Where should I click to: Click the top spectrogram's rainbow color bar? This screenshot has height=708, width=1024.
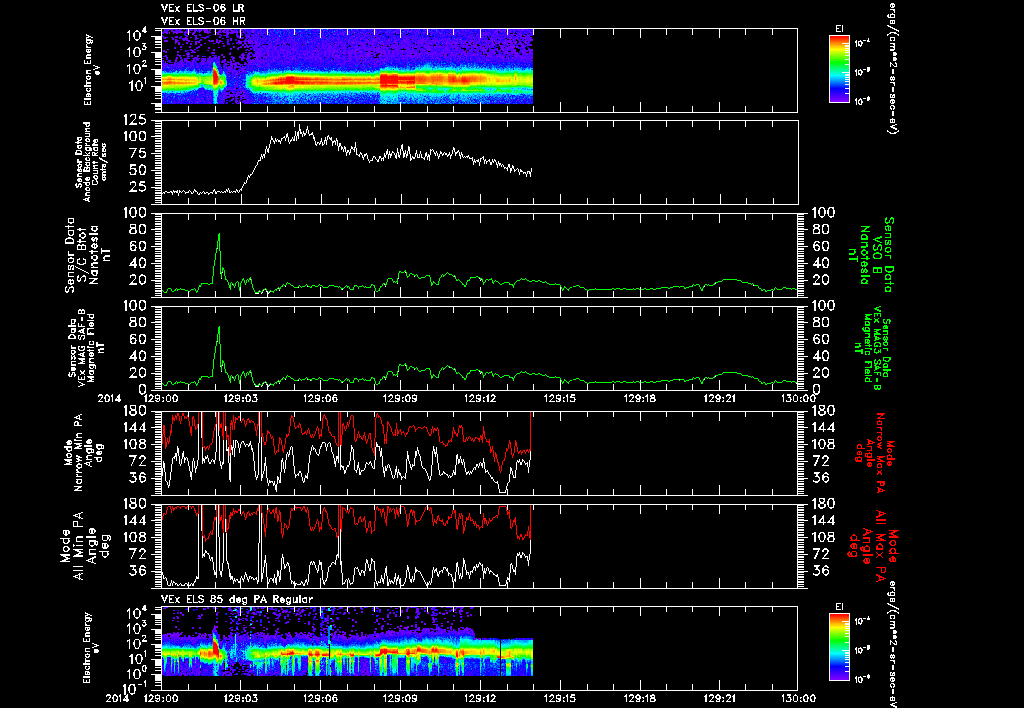click(839, 69)
